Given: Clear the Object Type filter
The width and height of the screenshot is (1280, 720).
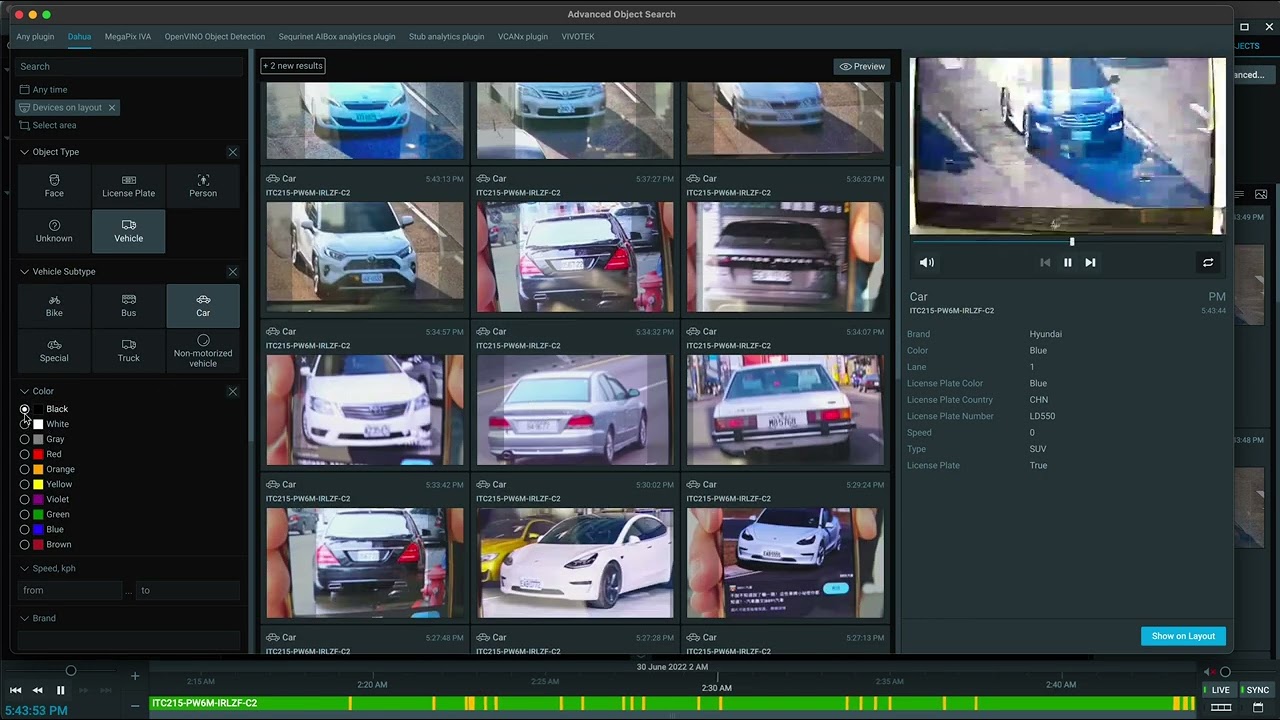Looking at the screenshot, I should tap(233, 152).
